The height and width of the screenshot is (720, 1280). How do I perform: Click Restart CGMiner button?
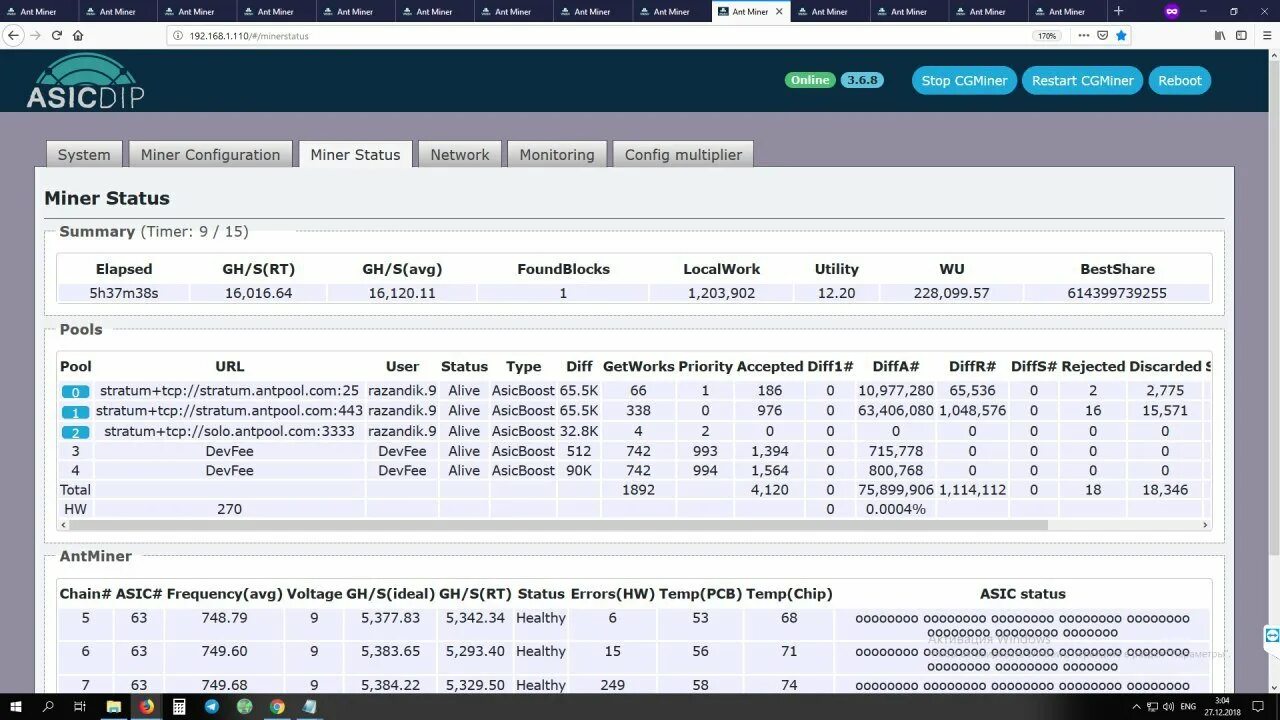point(1083,80)
